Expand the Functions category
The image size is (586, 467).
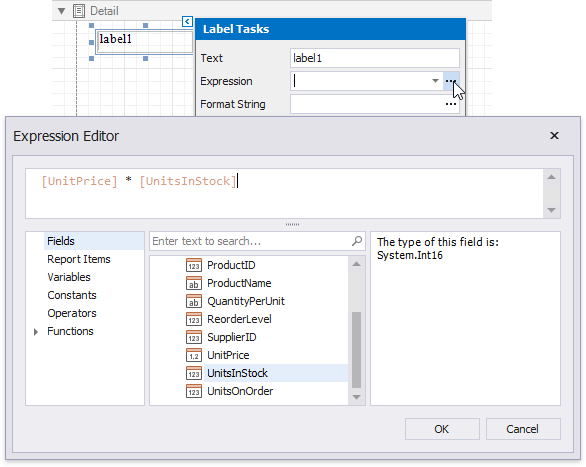point(36,331)
